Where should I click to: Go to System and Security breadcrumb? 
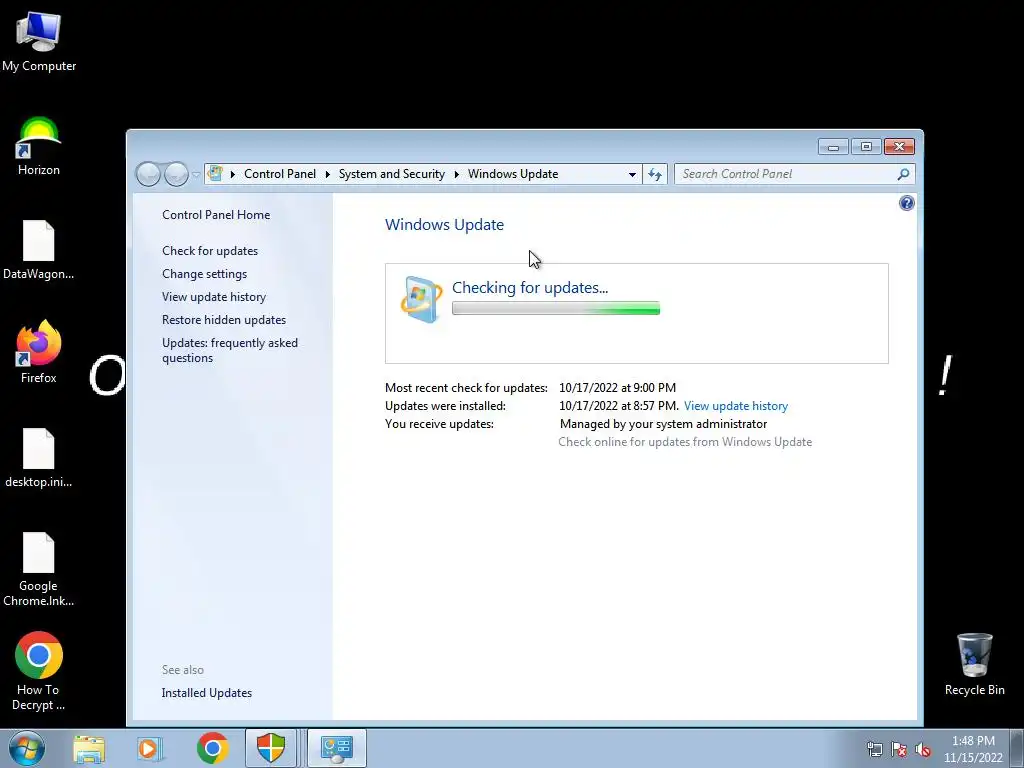point(391,174)
